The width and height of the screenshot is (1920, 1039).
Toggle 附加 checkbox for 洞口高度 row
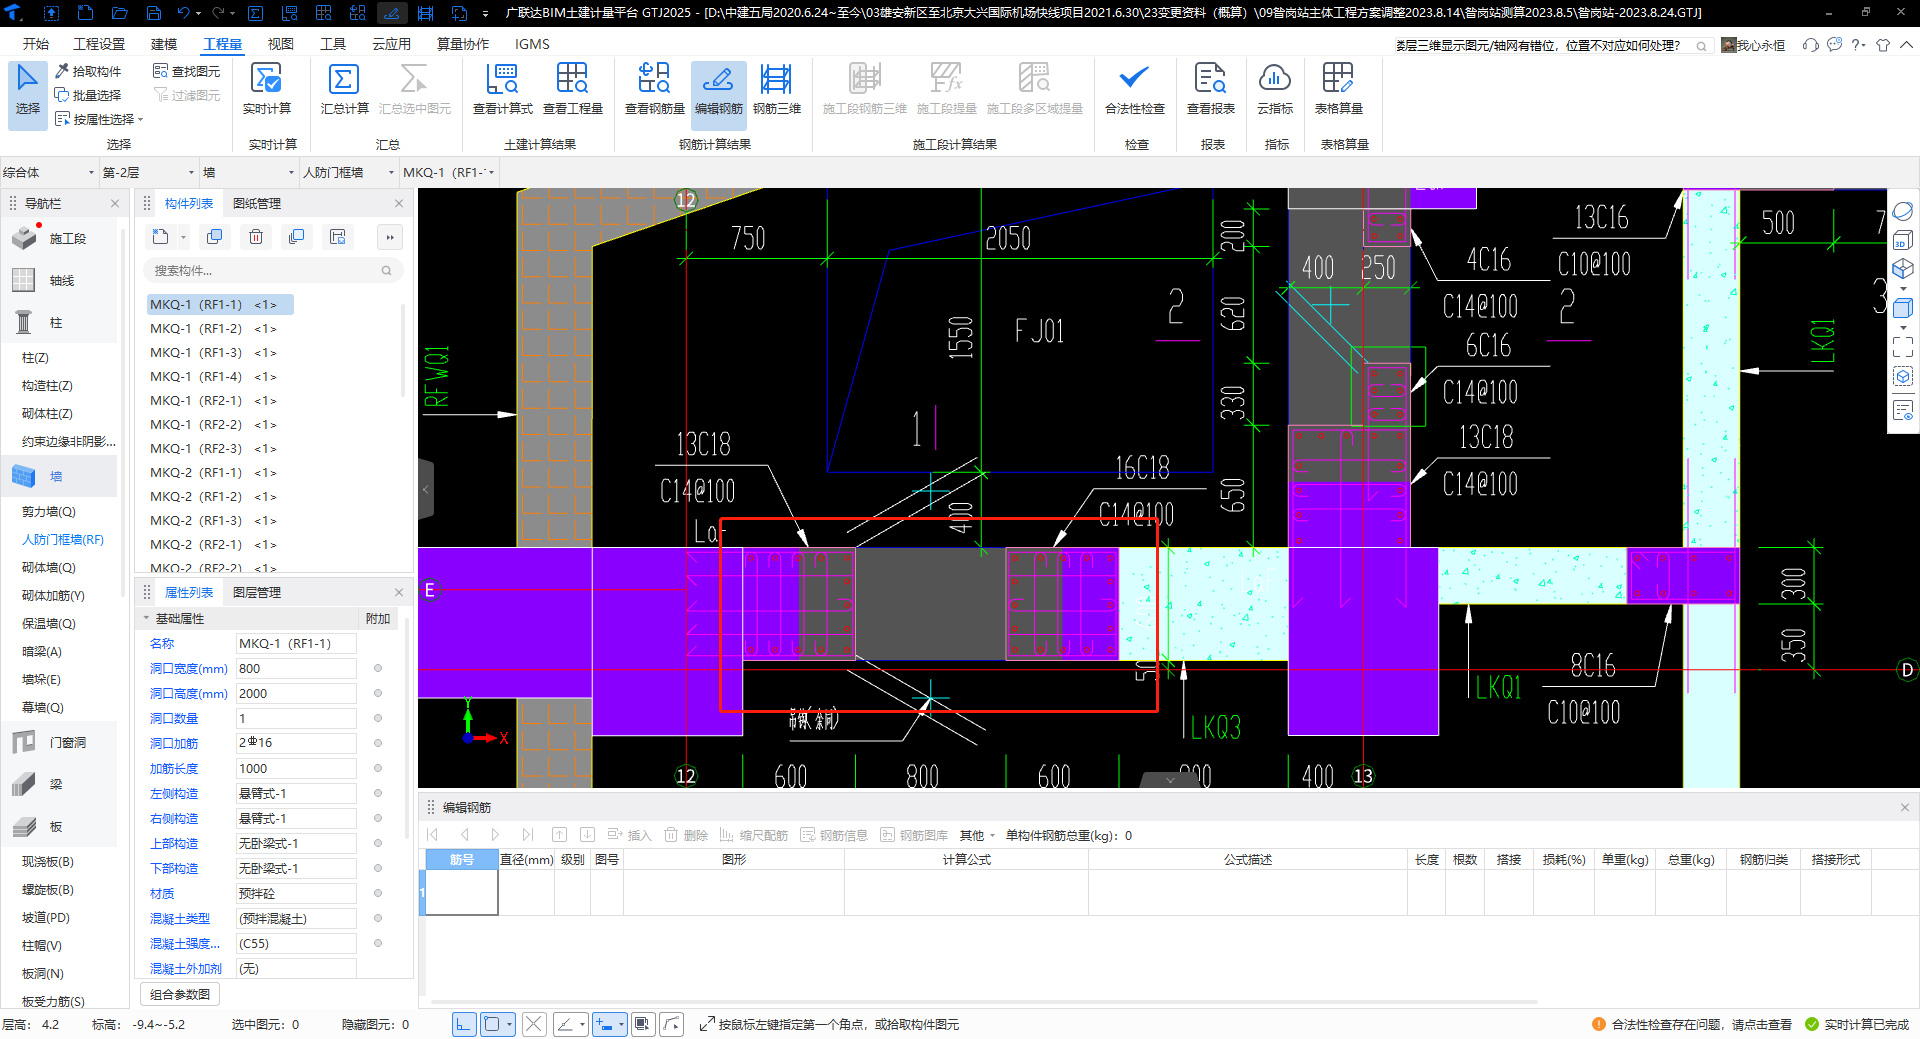tap(378, 693)
